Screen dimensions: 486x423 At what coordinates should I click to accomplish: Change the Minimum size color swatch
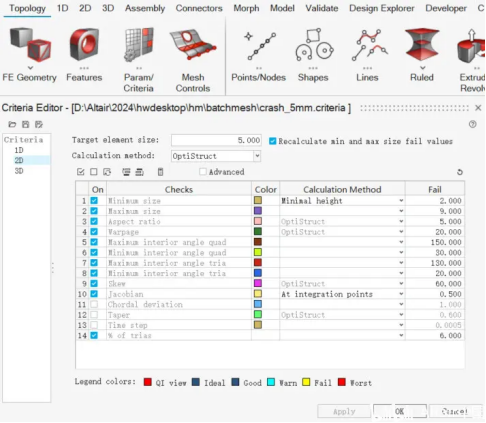click(258, 200)
